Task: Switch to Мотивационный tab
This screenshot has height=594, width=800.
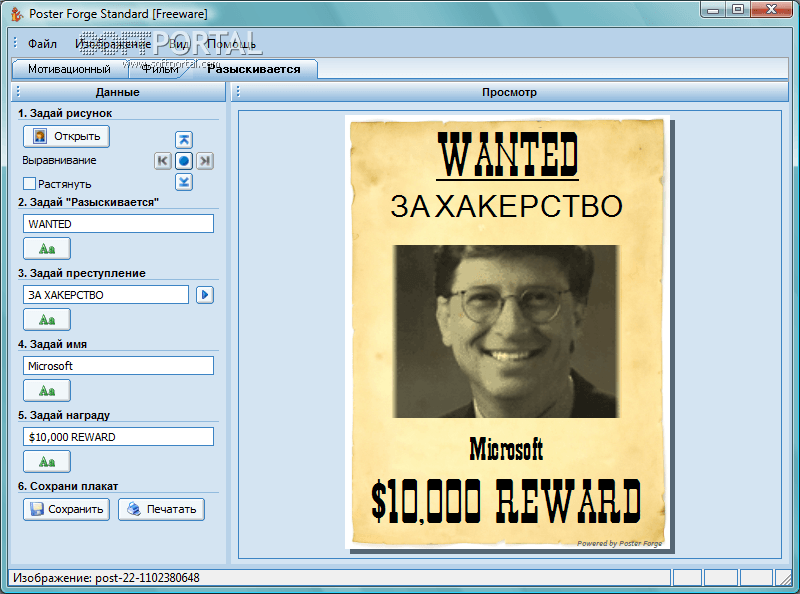Action: pos(69,69)
